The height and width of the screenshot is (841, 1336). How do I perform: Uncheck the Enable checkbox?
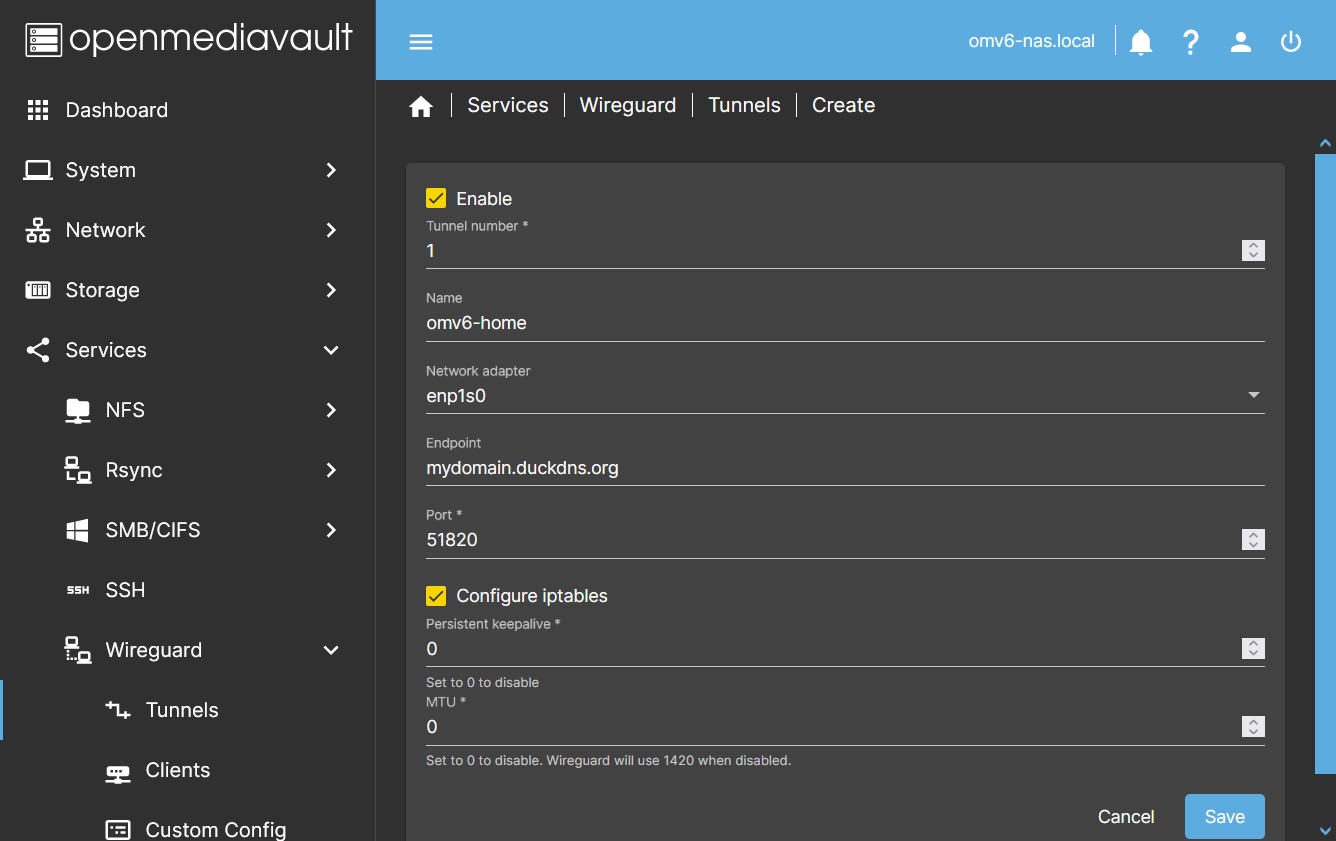coord(436,198)
